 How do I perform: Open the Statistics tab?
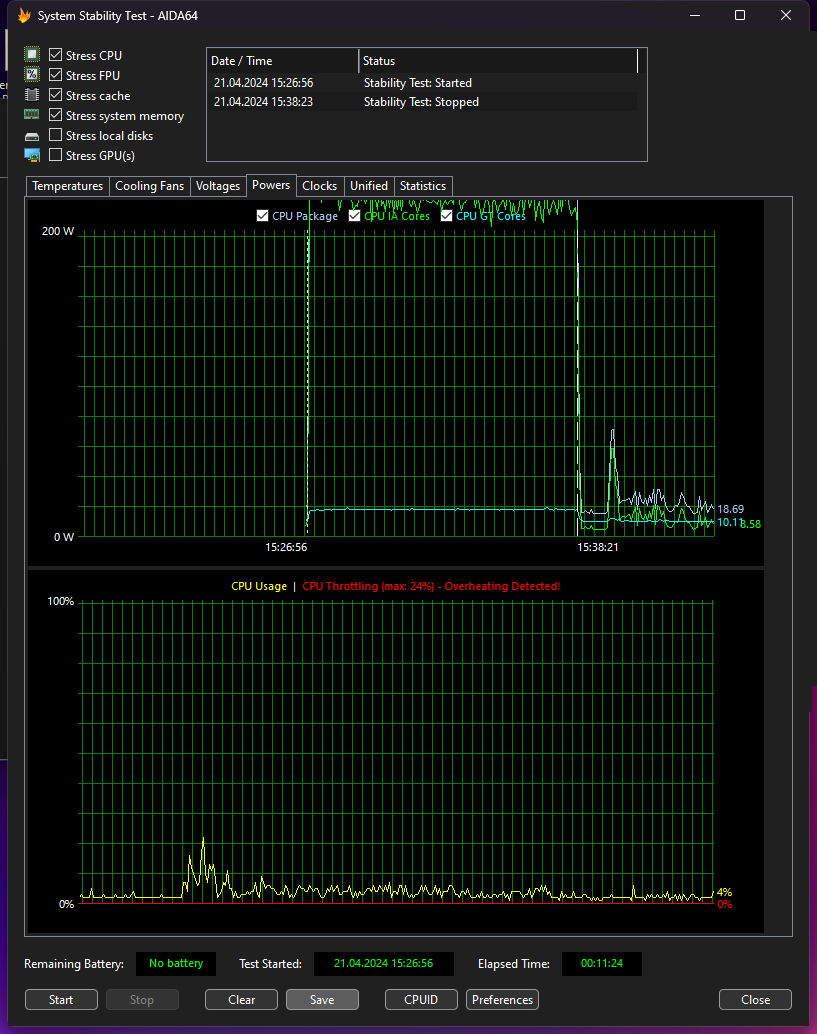coord(422,186)
